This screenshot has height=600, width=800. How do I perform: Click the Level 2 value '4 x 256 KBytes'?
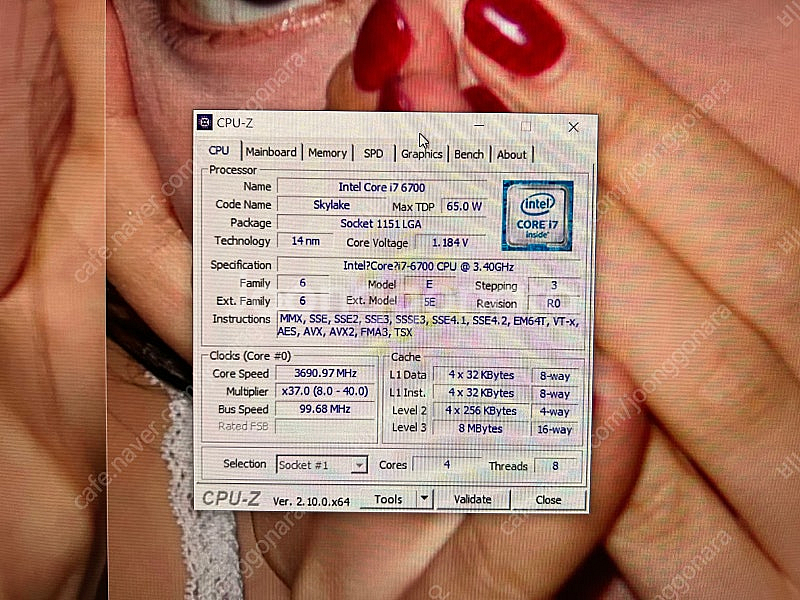click(481, 411)
